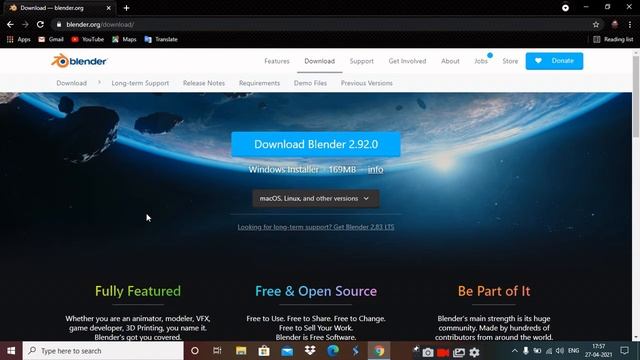
Task: Click the browser forward arrow
Action: pyautogui.click(x=25, y=24)
